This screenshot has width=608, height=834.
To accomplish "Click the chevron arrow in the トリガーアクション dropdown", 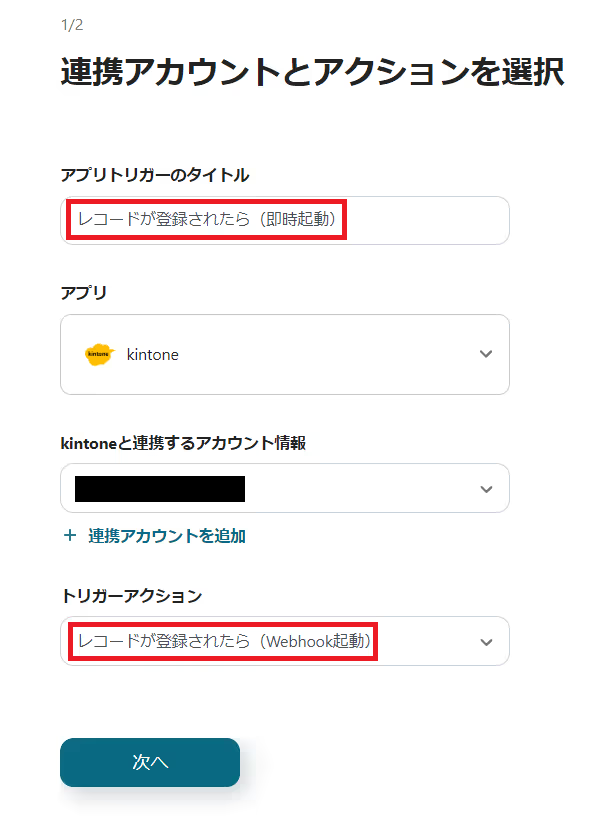I will 486,642.
